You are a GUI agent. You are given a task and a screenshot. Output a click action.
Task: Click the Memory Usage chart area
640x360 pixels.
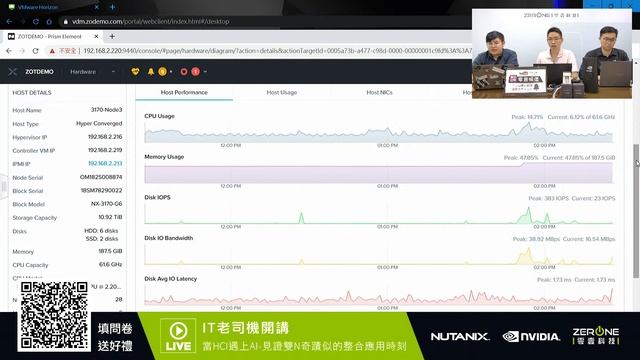coord(378,173)
